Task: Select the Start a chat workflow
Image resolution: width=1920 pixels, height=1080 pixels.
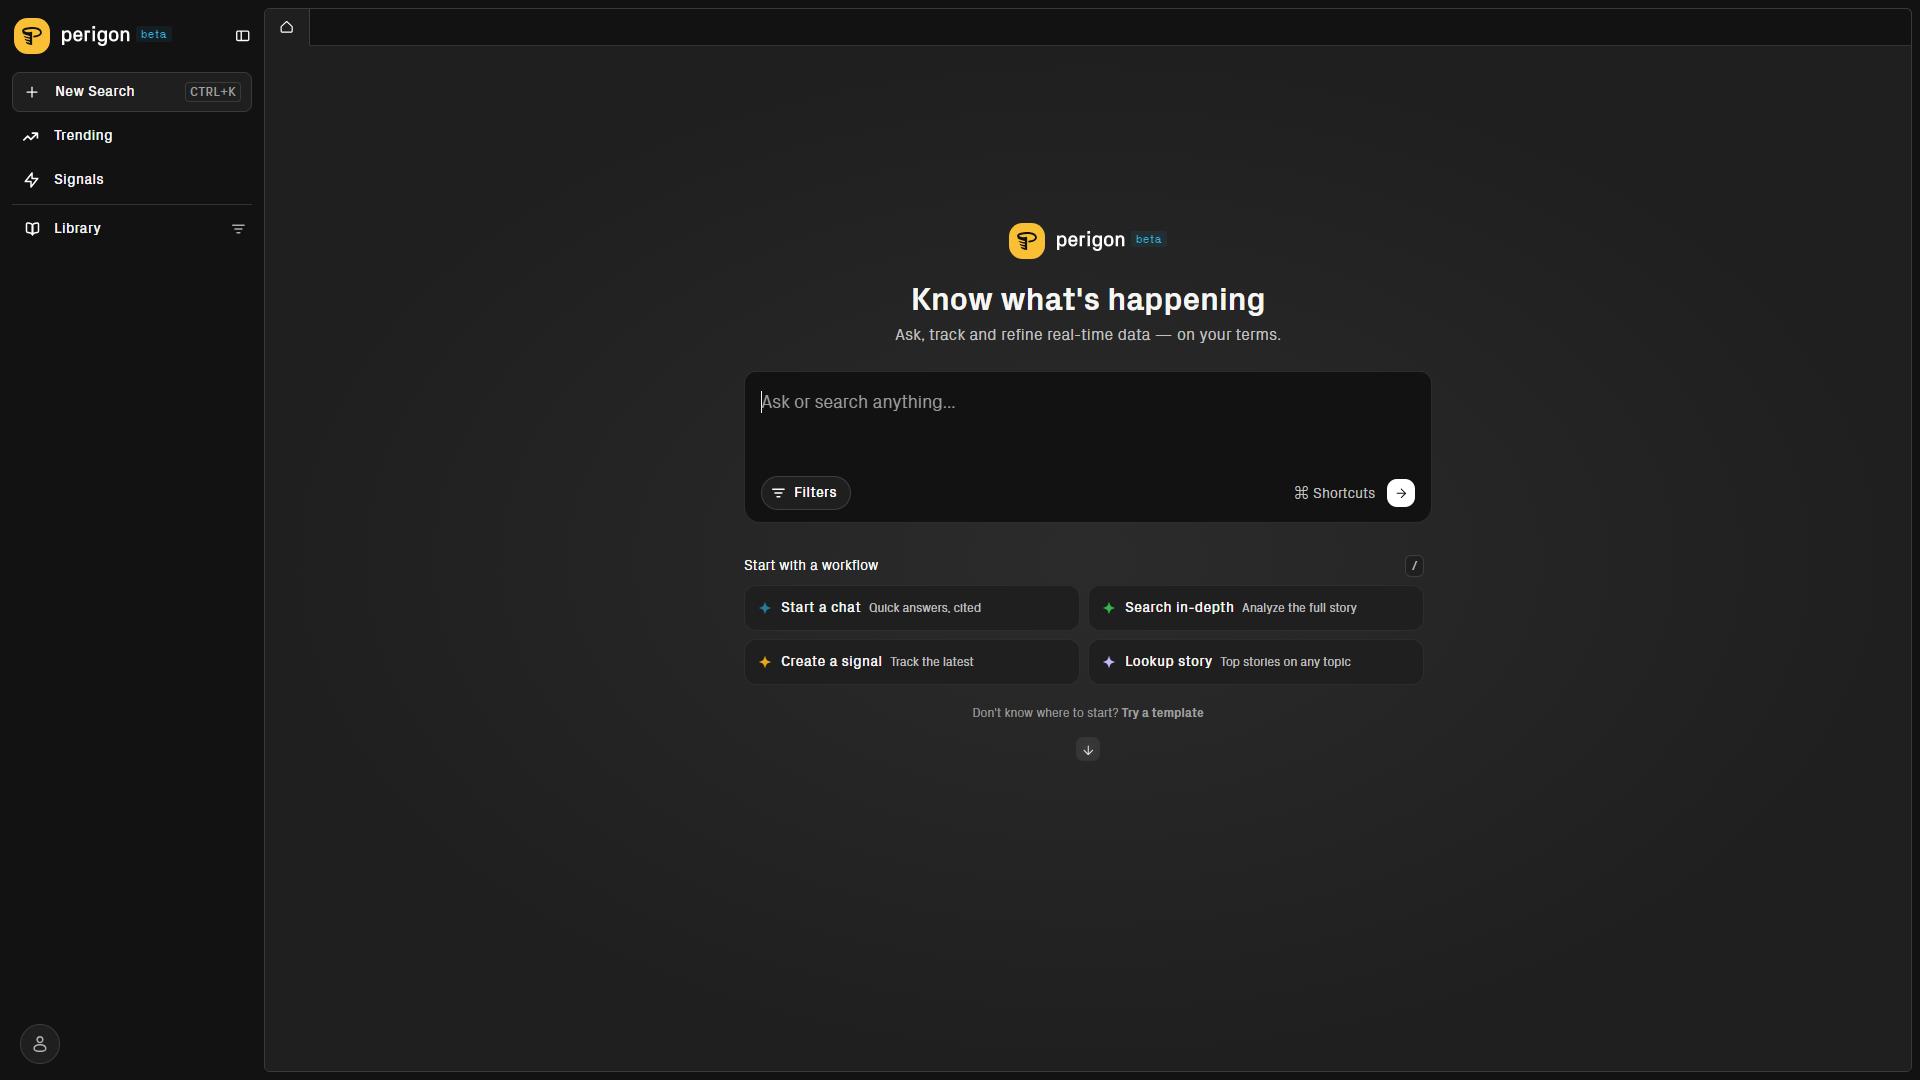Action: 912,608
